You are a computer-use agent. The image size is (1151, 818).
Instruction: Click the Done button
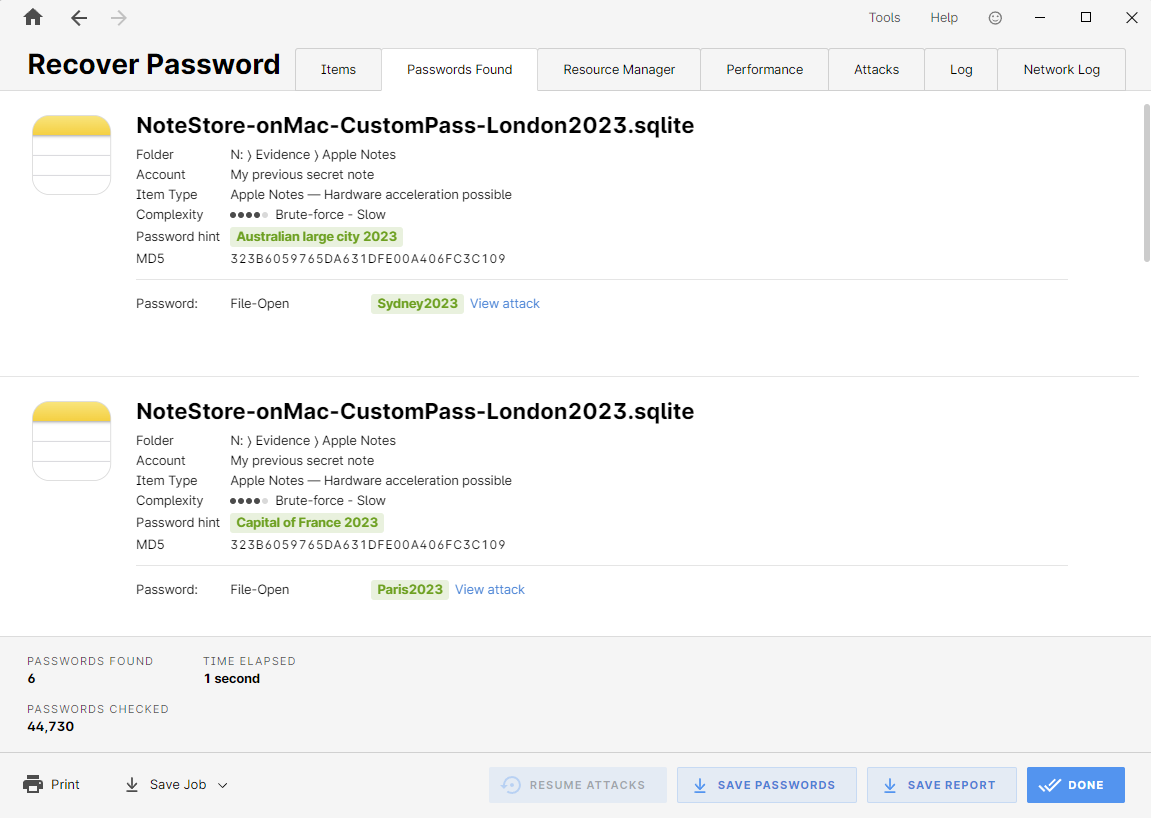[x=1075, y=785]
